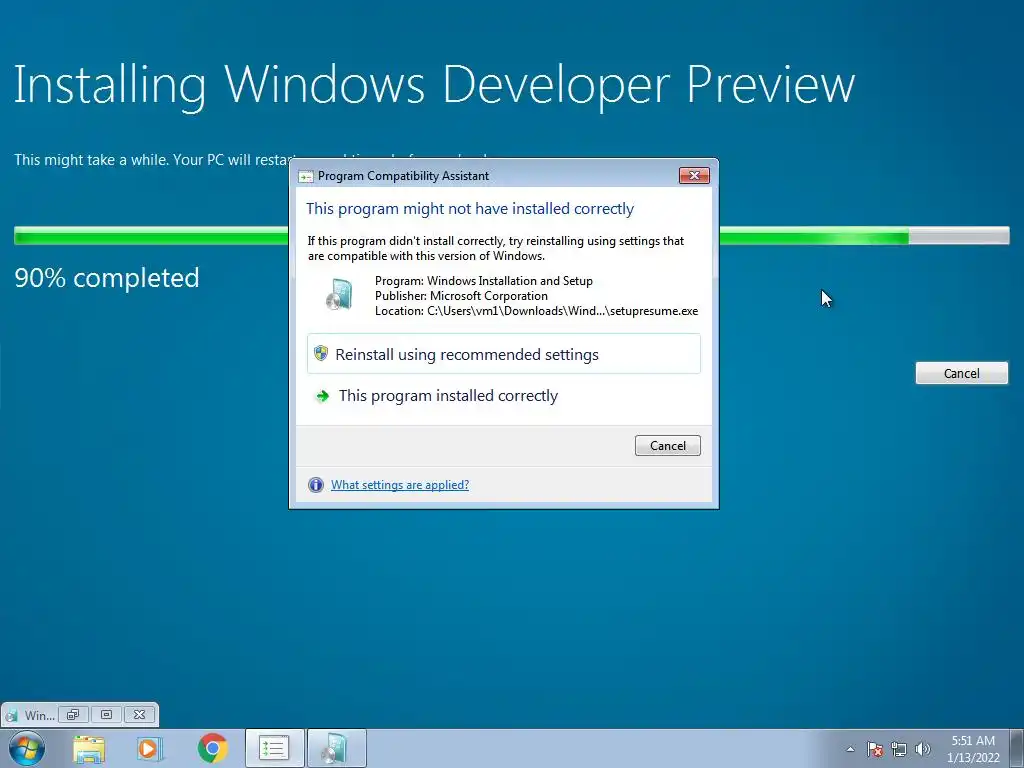Click the green arrow icon
1024x768 pixels.
tap(322, 396)
